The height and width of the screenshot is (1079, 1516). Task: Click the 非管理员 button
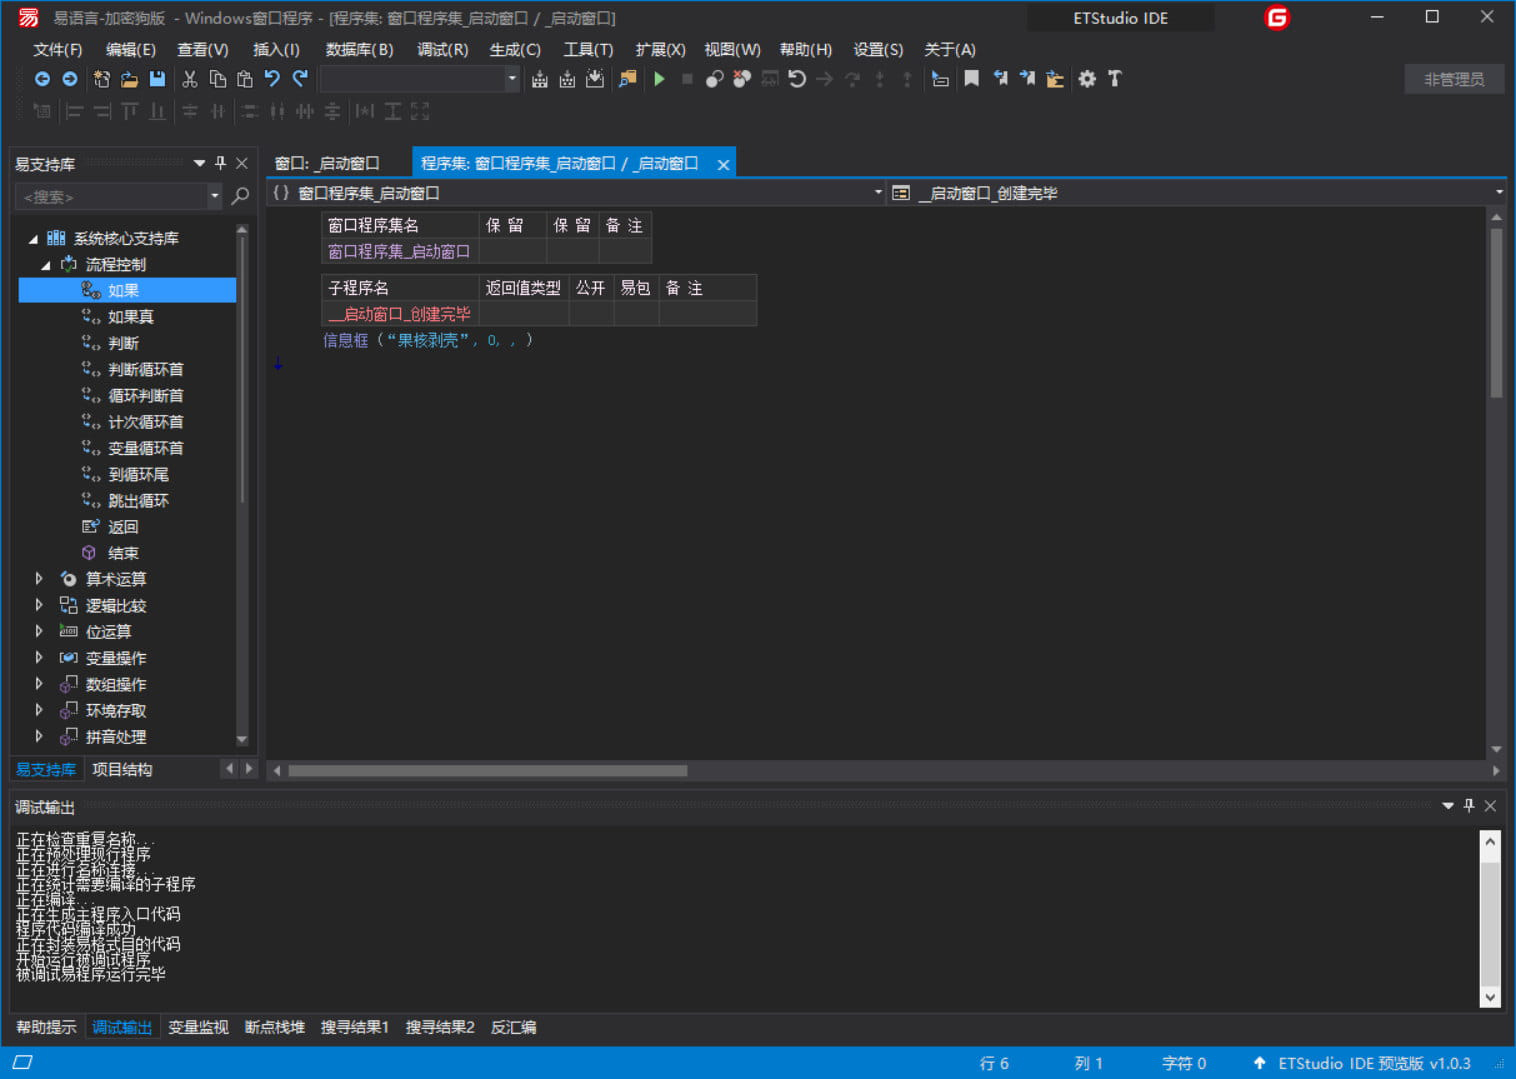[x=1454, y=79]
